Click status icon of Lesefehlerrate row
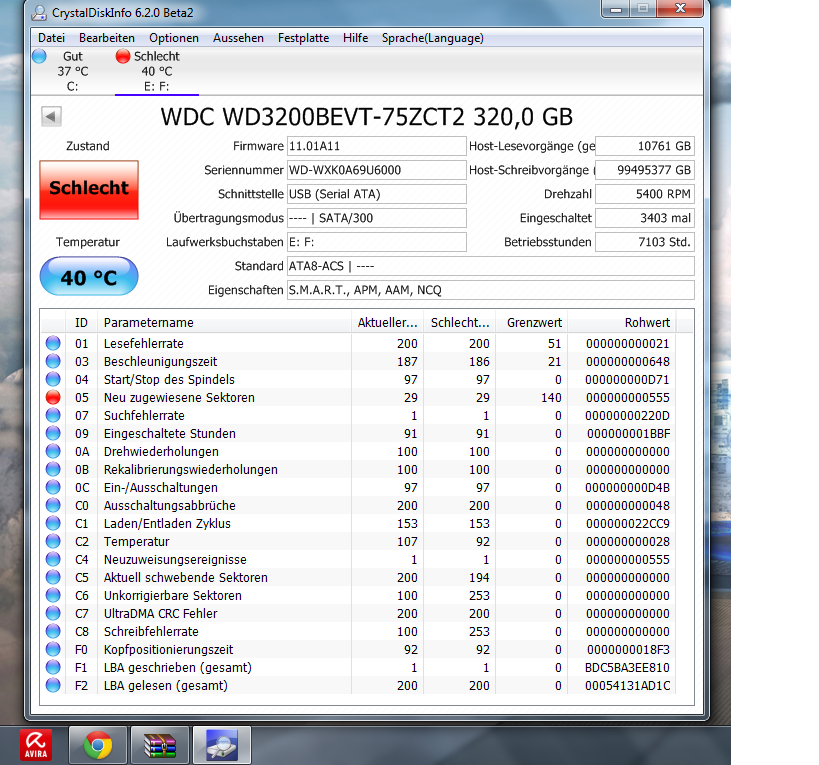Viewport: 819px width, 765px height. pos(53,343)
